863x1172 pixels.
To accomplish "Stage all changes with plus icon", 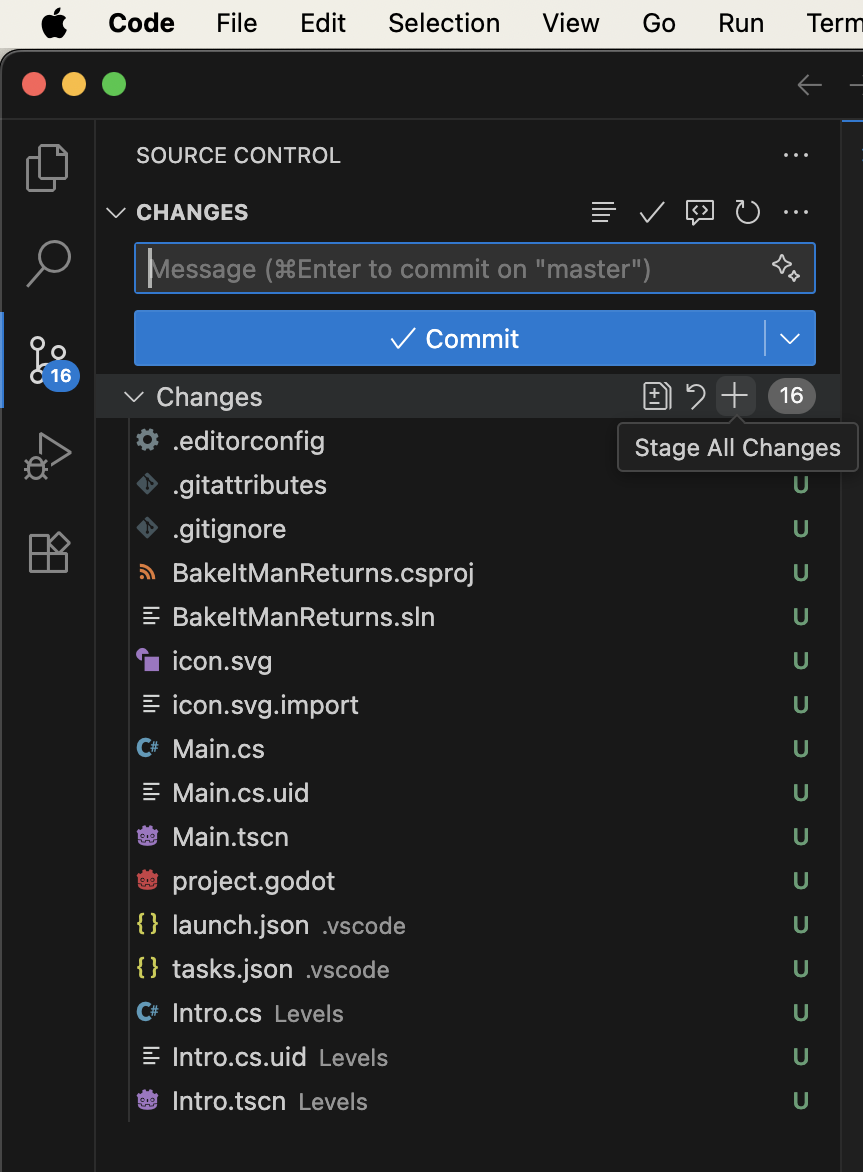I will tap(735, 395).
